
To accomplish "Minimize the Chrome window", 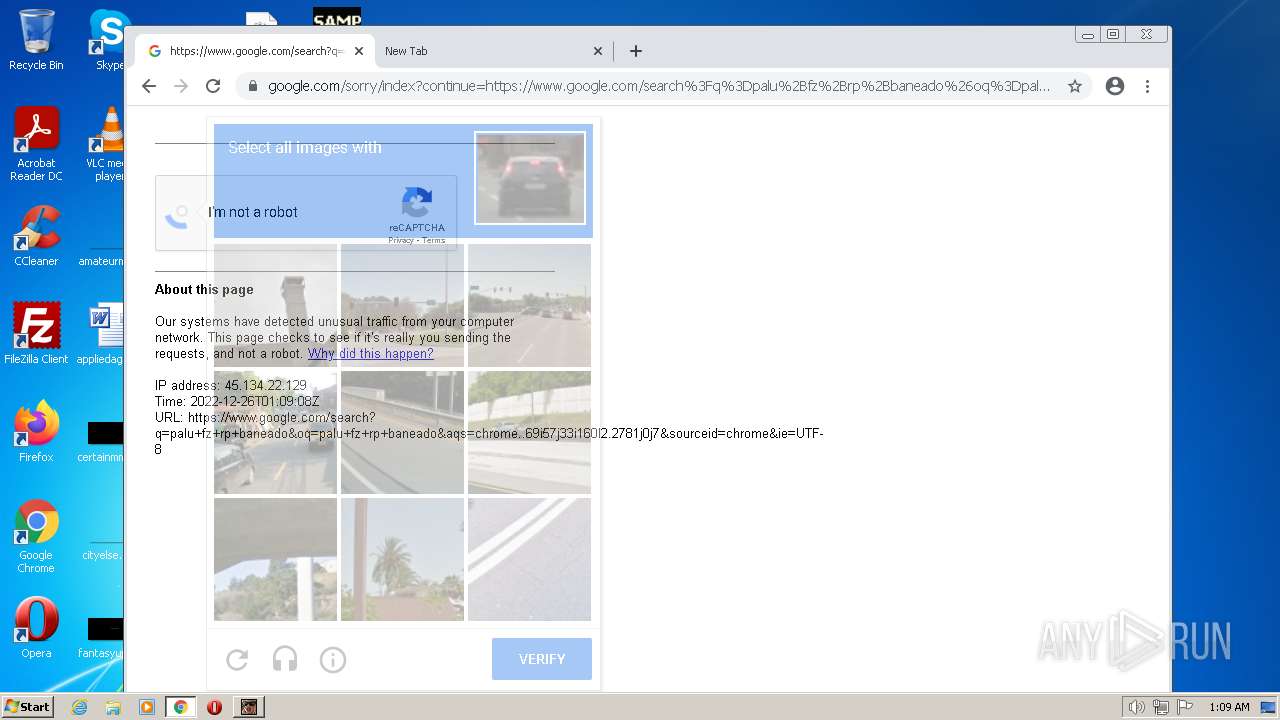I will 1088,34.
